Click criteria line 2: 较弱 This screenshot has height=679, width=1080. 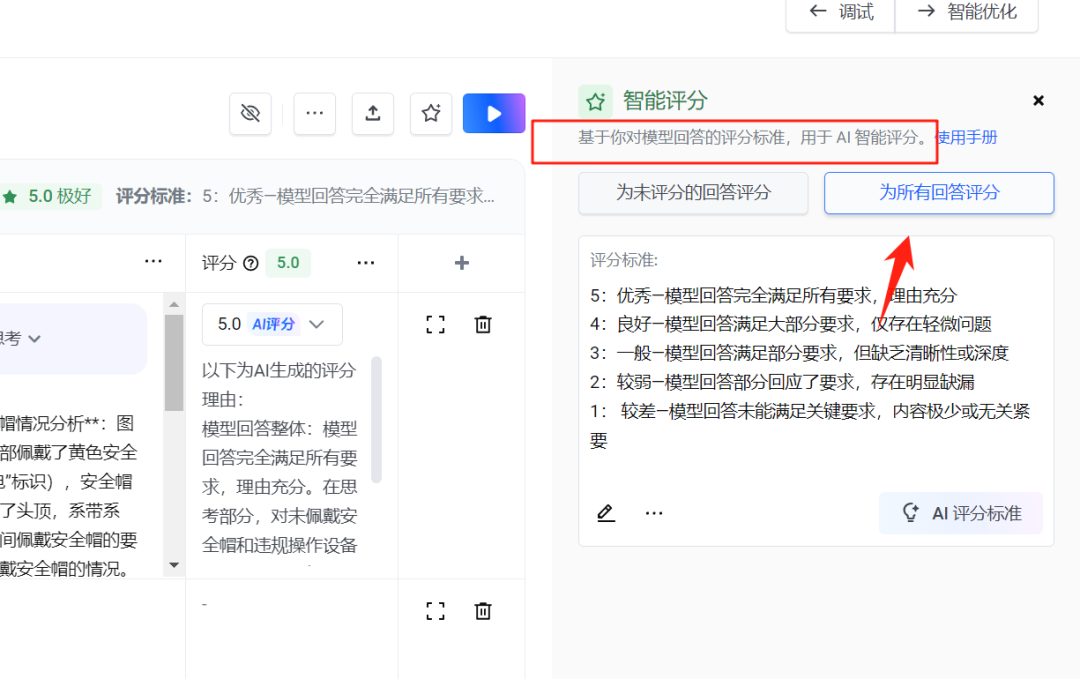click(782, 382)
